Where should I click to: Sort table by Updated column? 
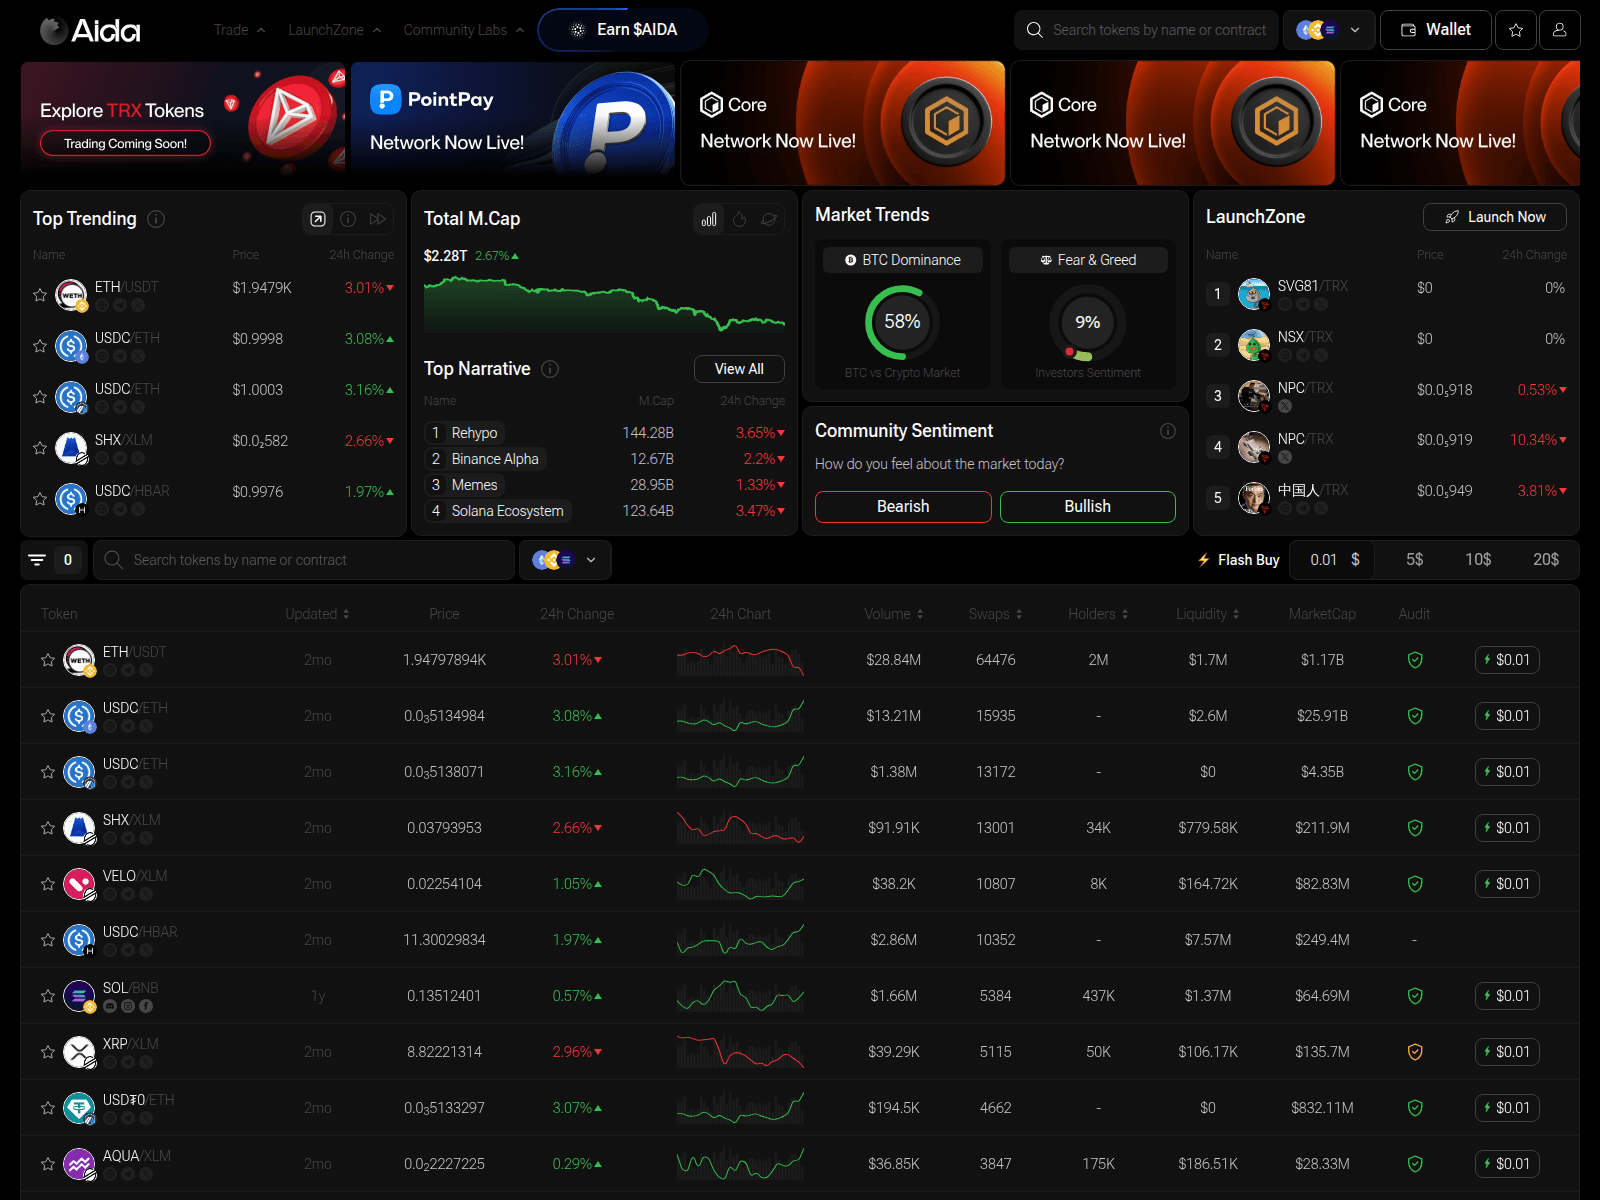(317, 614)
